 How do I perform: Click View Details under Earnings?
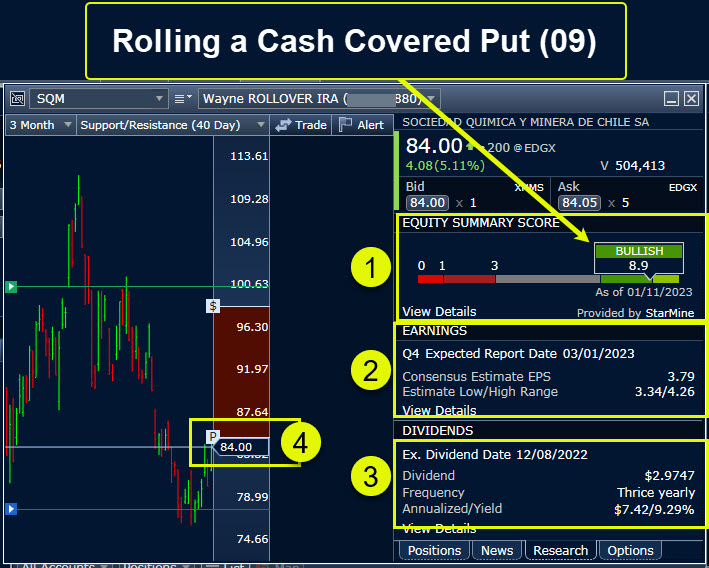click(x=439, y=410)
